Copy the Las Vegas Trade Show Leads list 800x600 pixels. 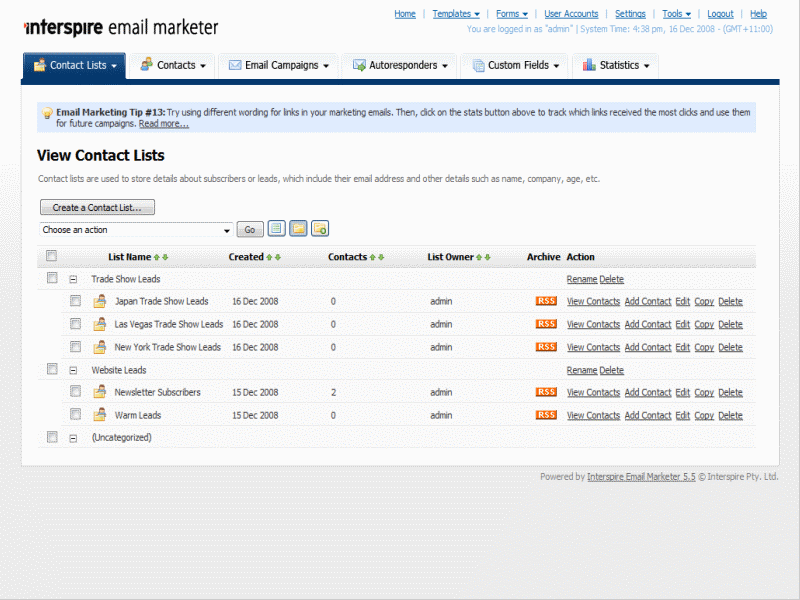click(x=704, y=324)
